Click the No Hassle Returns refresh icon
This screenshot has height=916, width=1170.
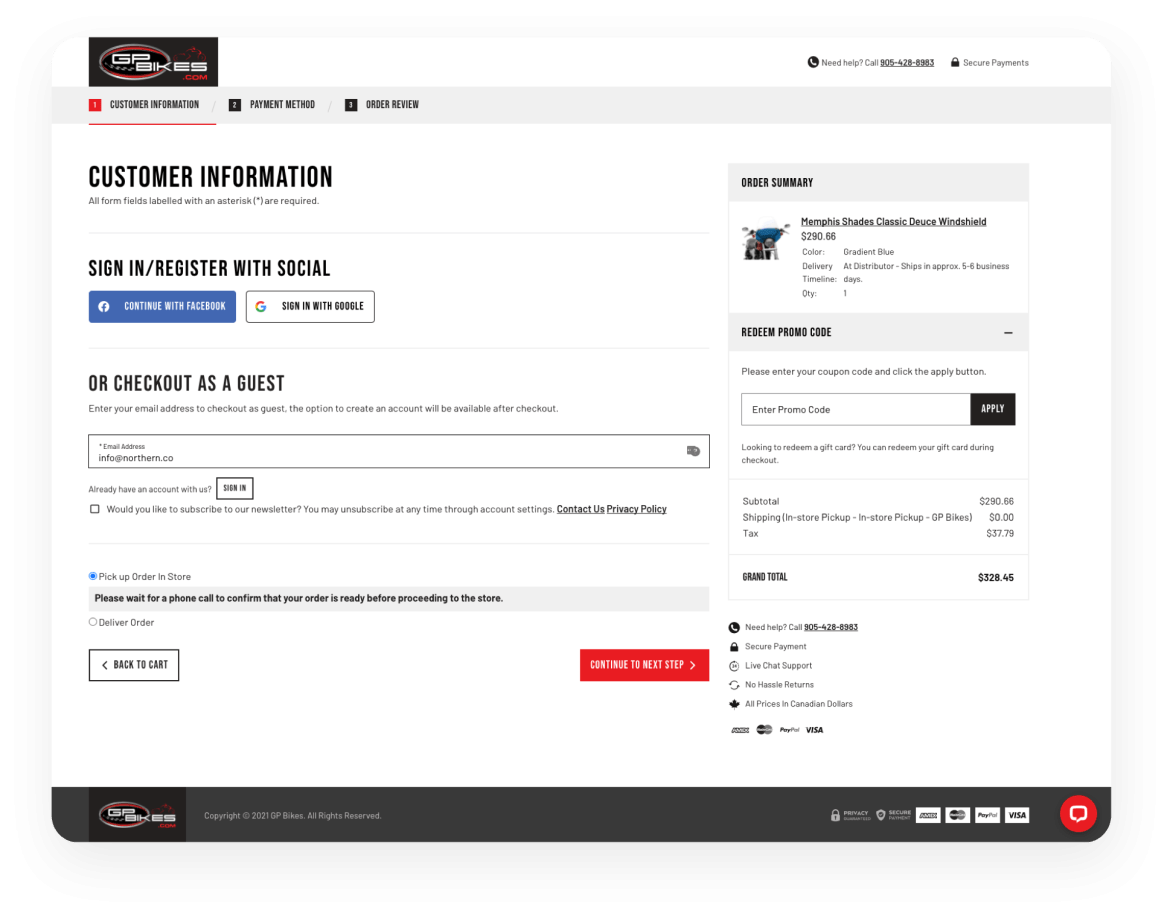coord(734,684)
